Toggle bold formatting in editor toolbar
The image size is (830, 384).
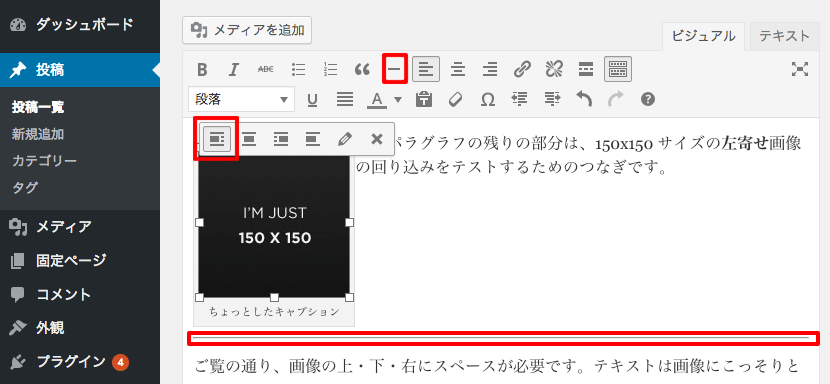pos(202,69)
